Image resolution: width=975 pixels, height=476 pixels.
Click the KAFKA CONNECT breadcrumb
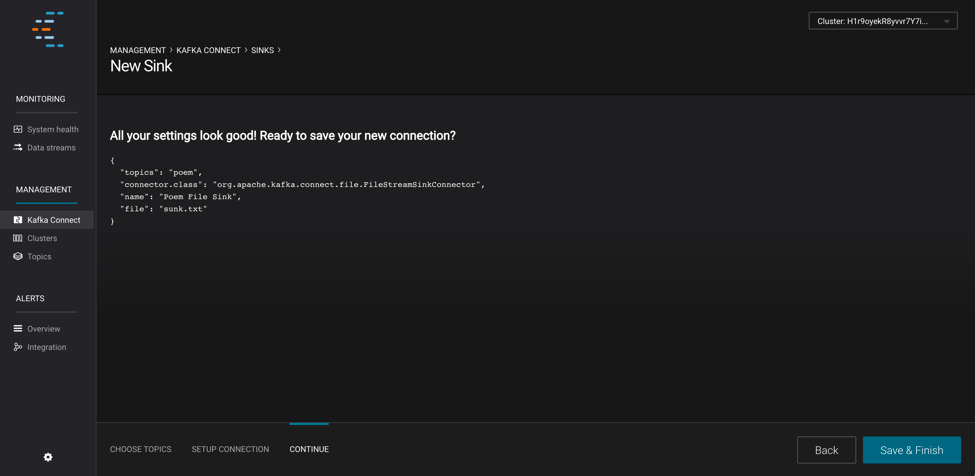(208, 50)
